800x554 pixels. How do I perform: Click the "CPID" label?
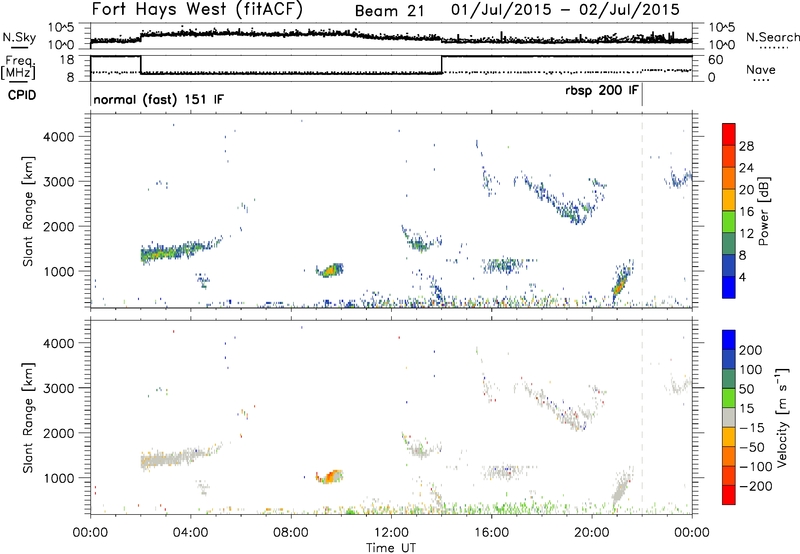point(22,95)
